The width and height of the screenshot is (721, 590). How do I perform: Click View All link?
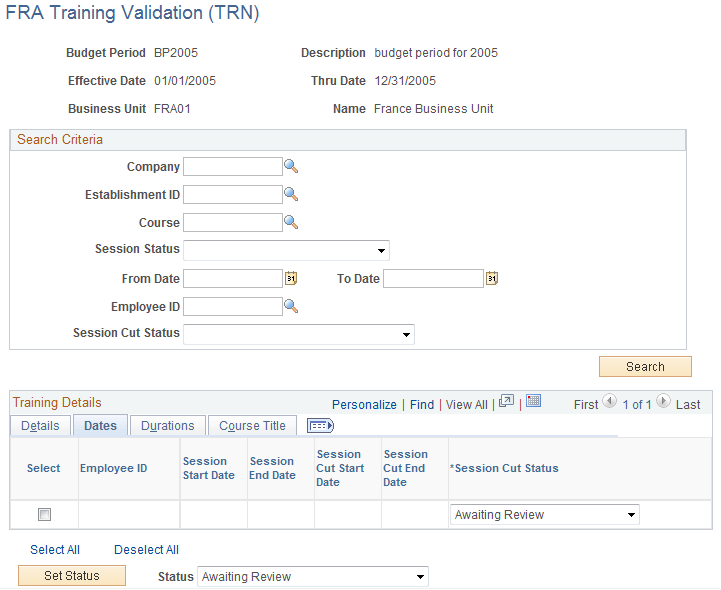pos(467,405)
